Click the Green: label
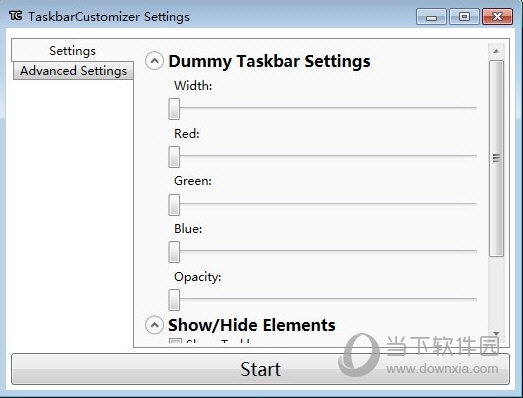 [193, 181]
